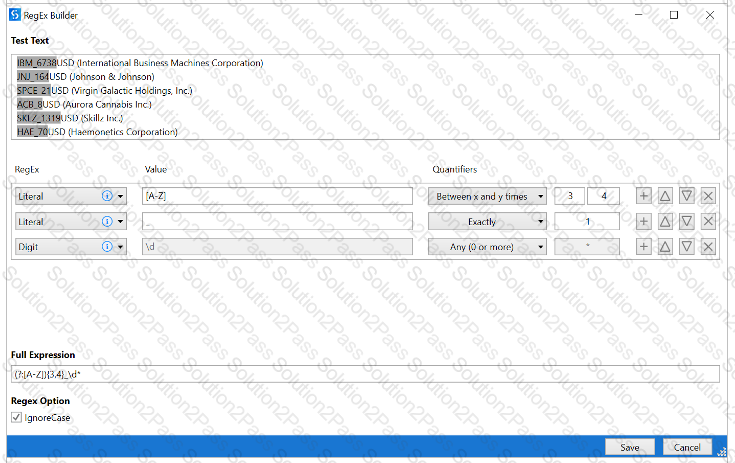The image size is (735, 463).
Task: Click the ACB_8USD Aurora Cannabis line
Action: 84,104
